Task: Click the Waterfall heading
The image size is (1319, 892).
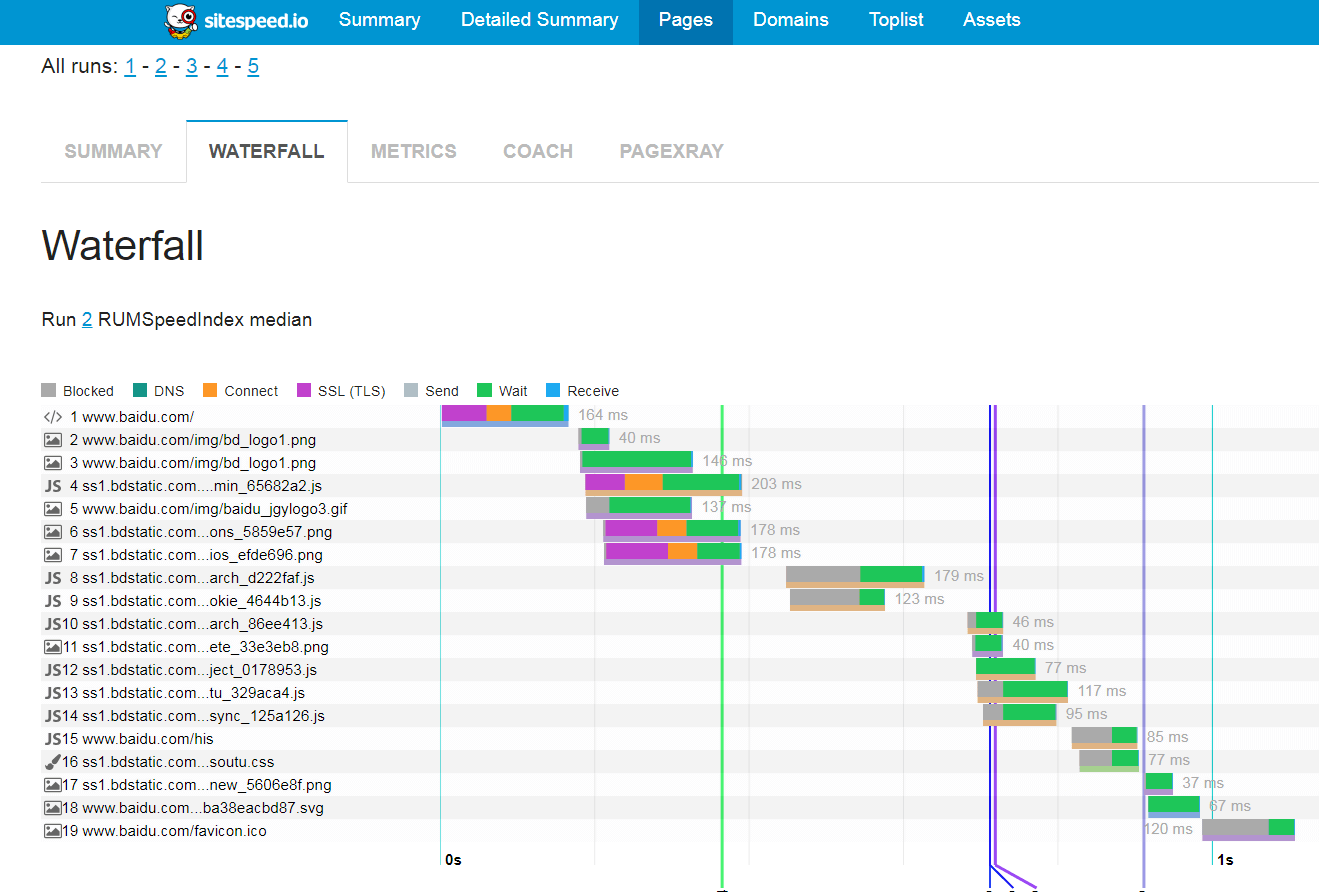Action: point(123,246)
